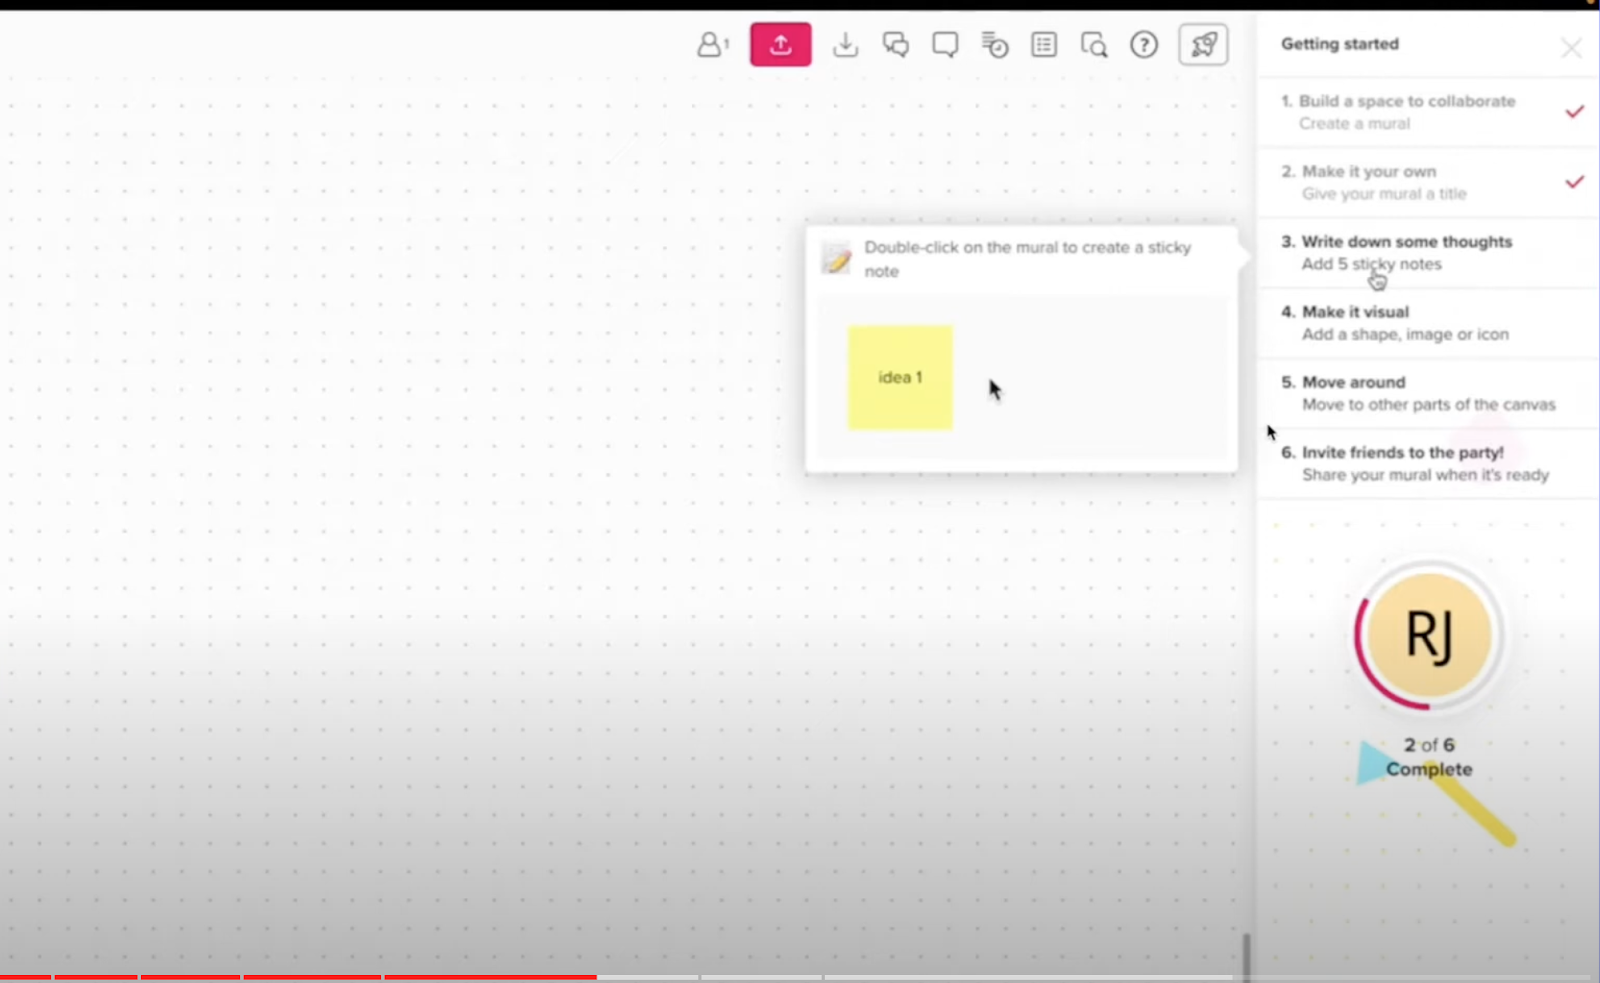
Task: Select step 2 Make it your own
Action: (x=1427, y=182)
